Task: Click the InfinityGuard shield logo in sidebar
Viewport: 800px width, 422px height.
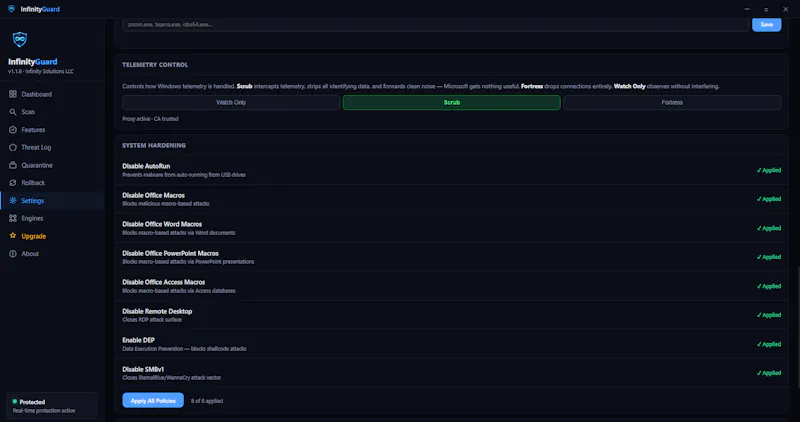Action: click(x=20, y=39)
